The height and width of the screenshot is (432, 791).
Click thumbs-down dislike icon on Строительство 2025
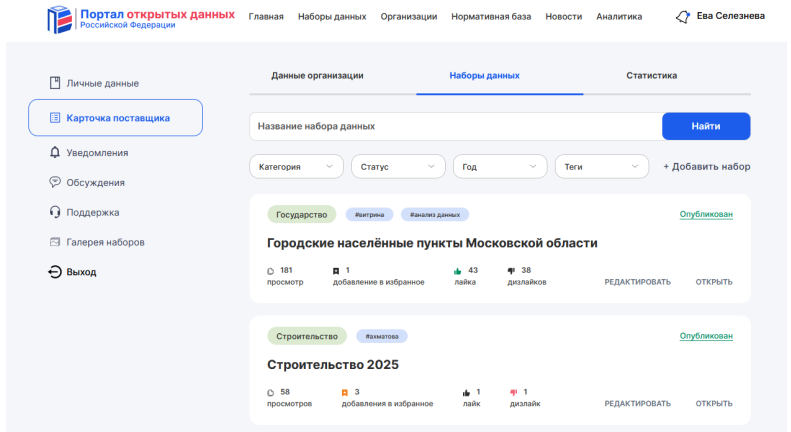coord(513,392)
